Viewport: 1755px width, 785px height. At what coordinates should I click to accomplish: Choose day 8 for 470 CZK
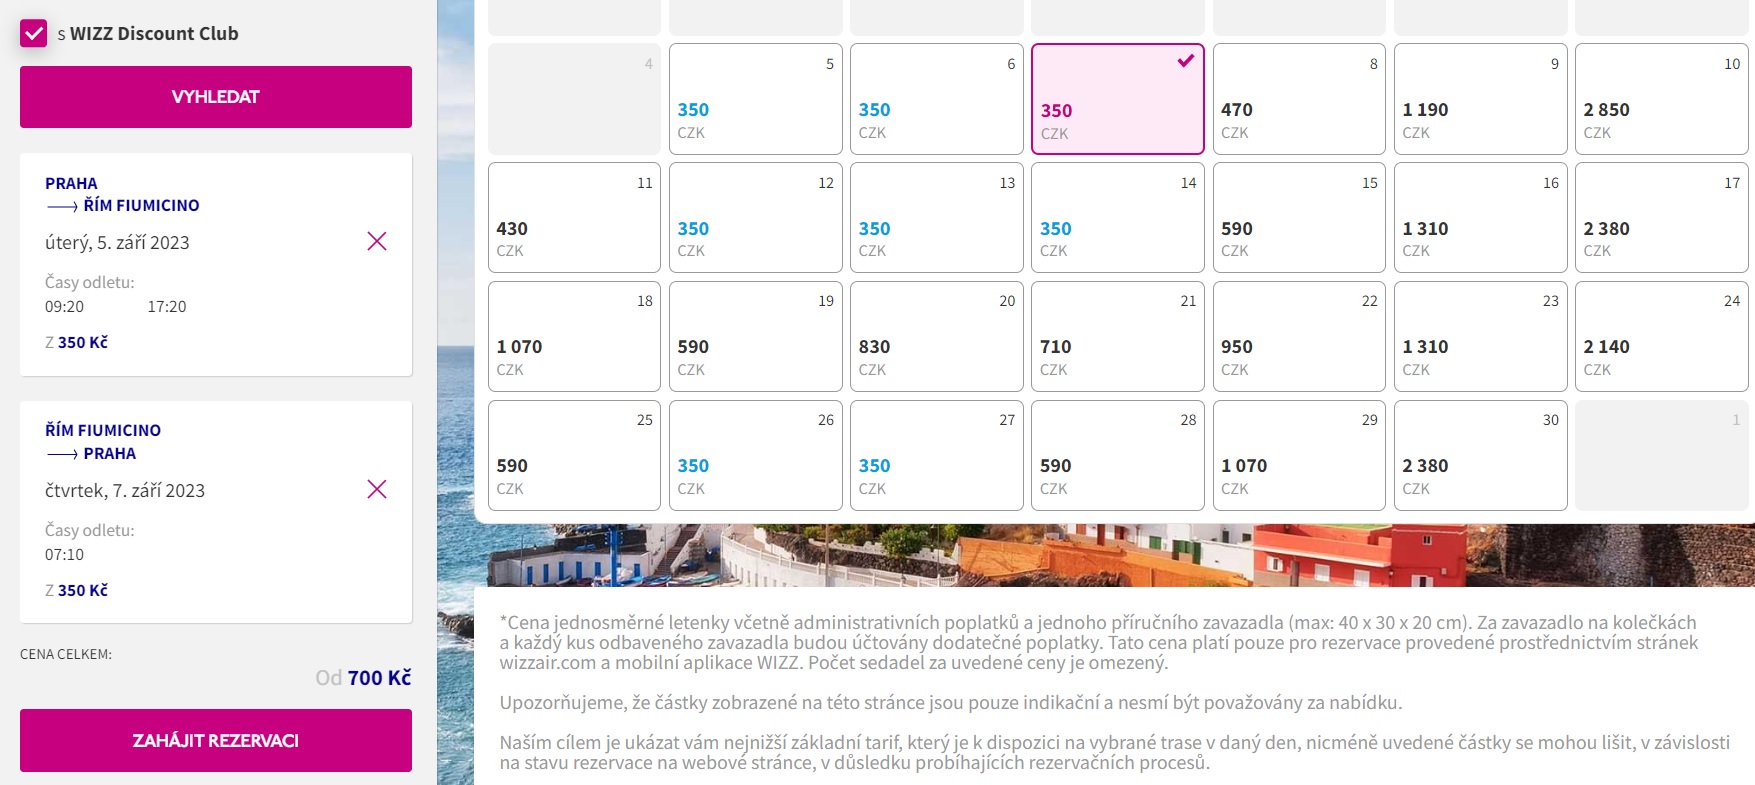click(1299, 99)
